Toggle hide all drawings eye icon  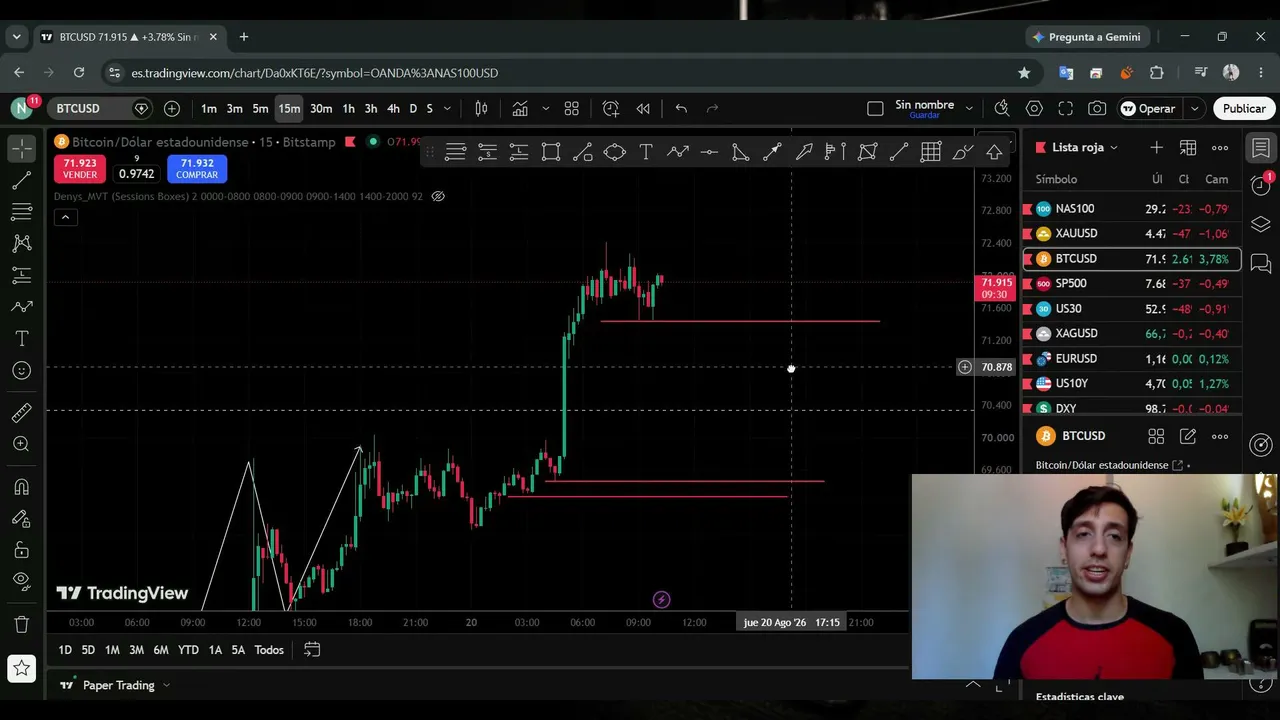22,582
